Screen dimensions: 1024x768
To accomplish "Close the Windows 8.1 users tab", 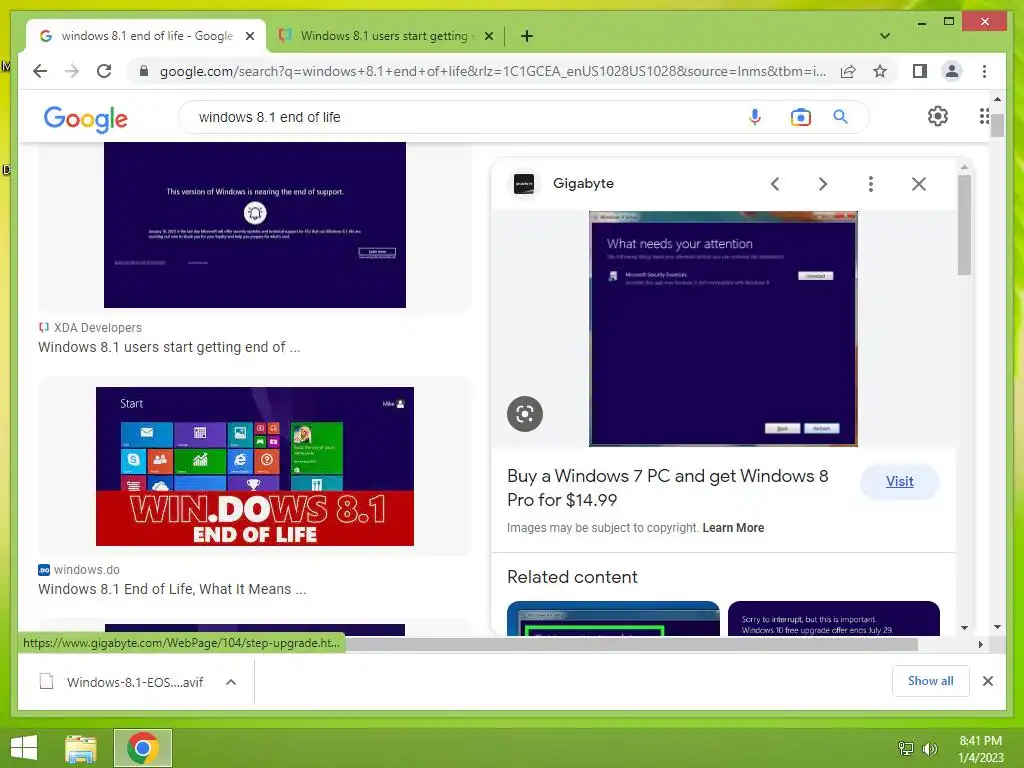I will 488,36.
